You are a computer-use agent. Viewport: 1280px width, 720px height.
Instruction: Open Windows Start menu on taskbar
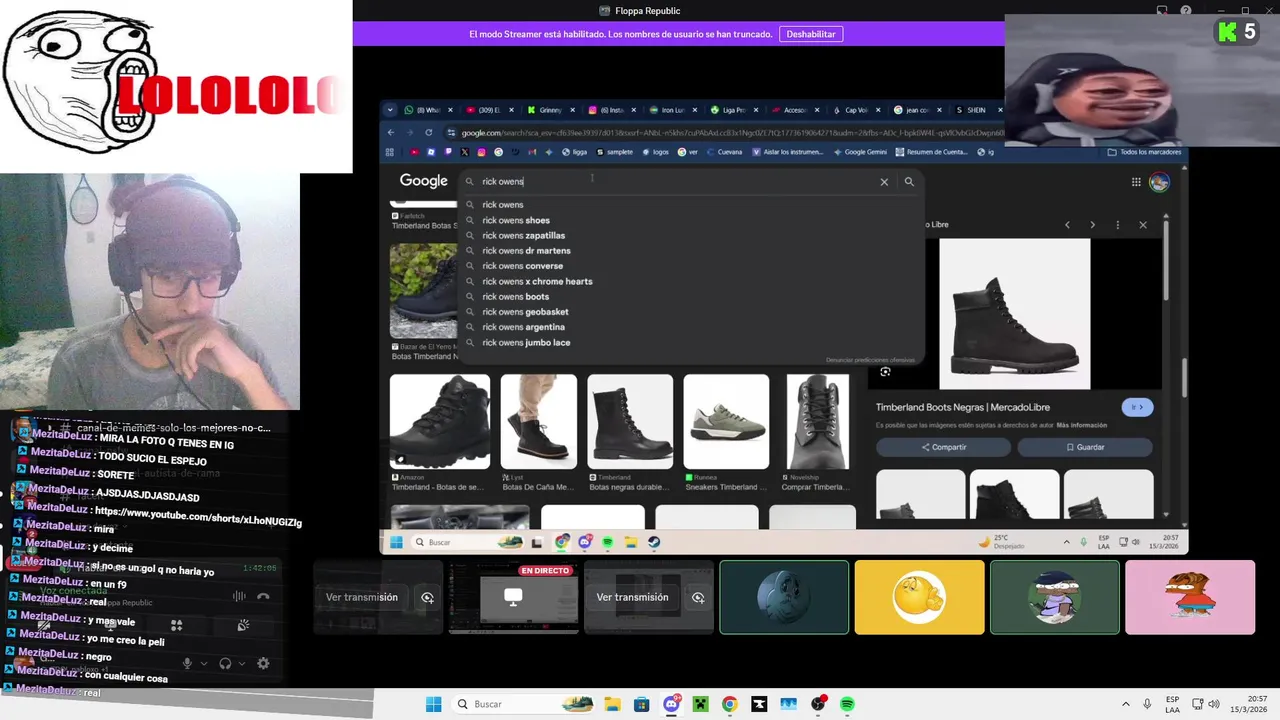433,704
